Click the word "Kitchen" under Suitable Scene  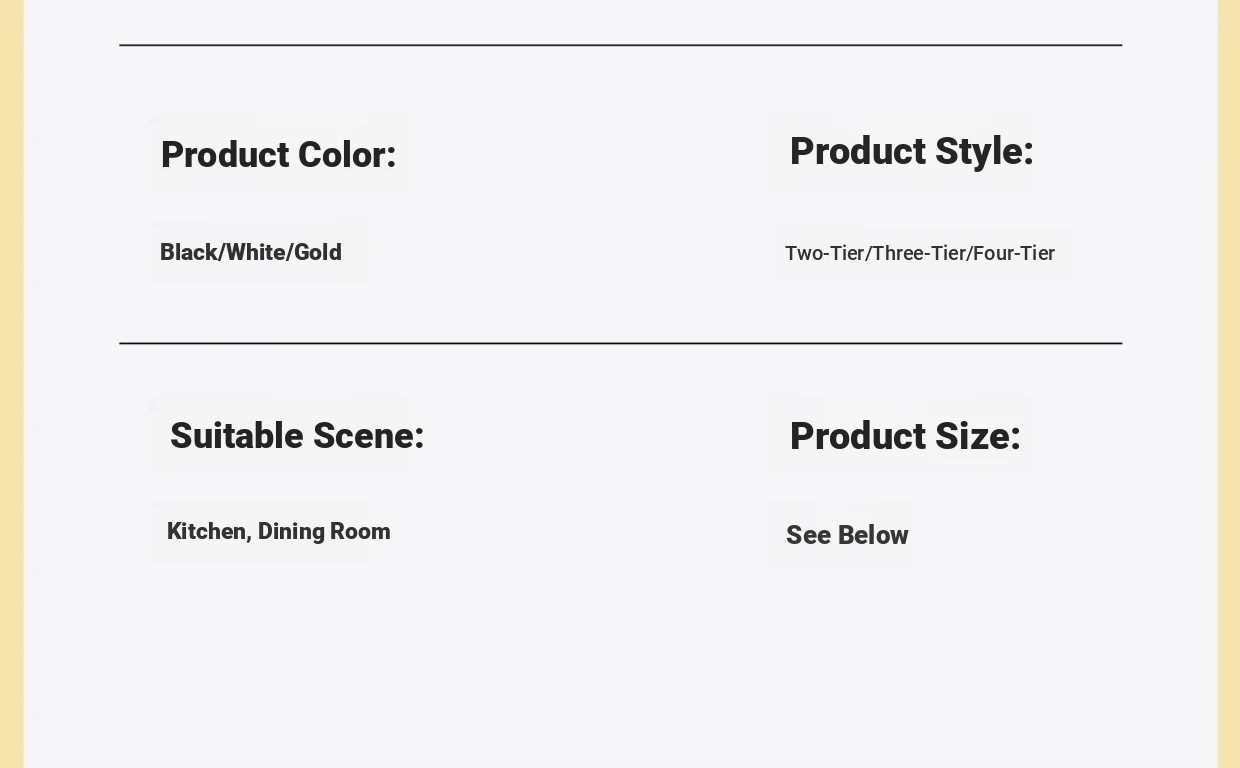click(207, 531)
